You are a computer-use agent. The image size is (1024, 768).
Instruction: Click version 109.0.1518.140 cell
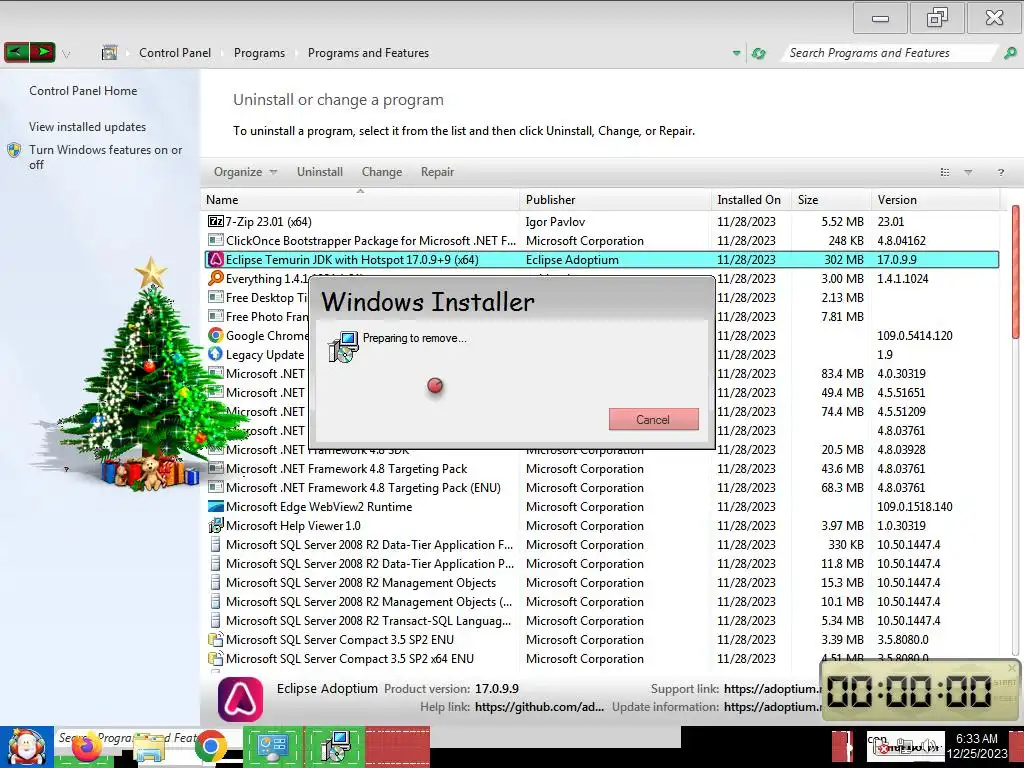(914, 506)
